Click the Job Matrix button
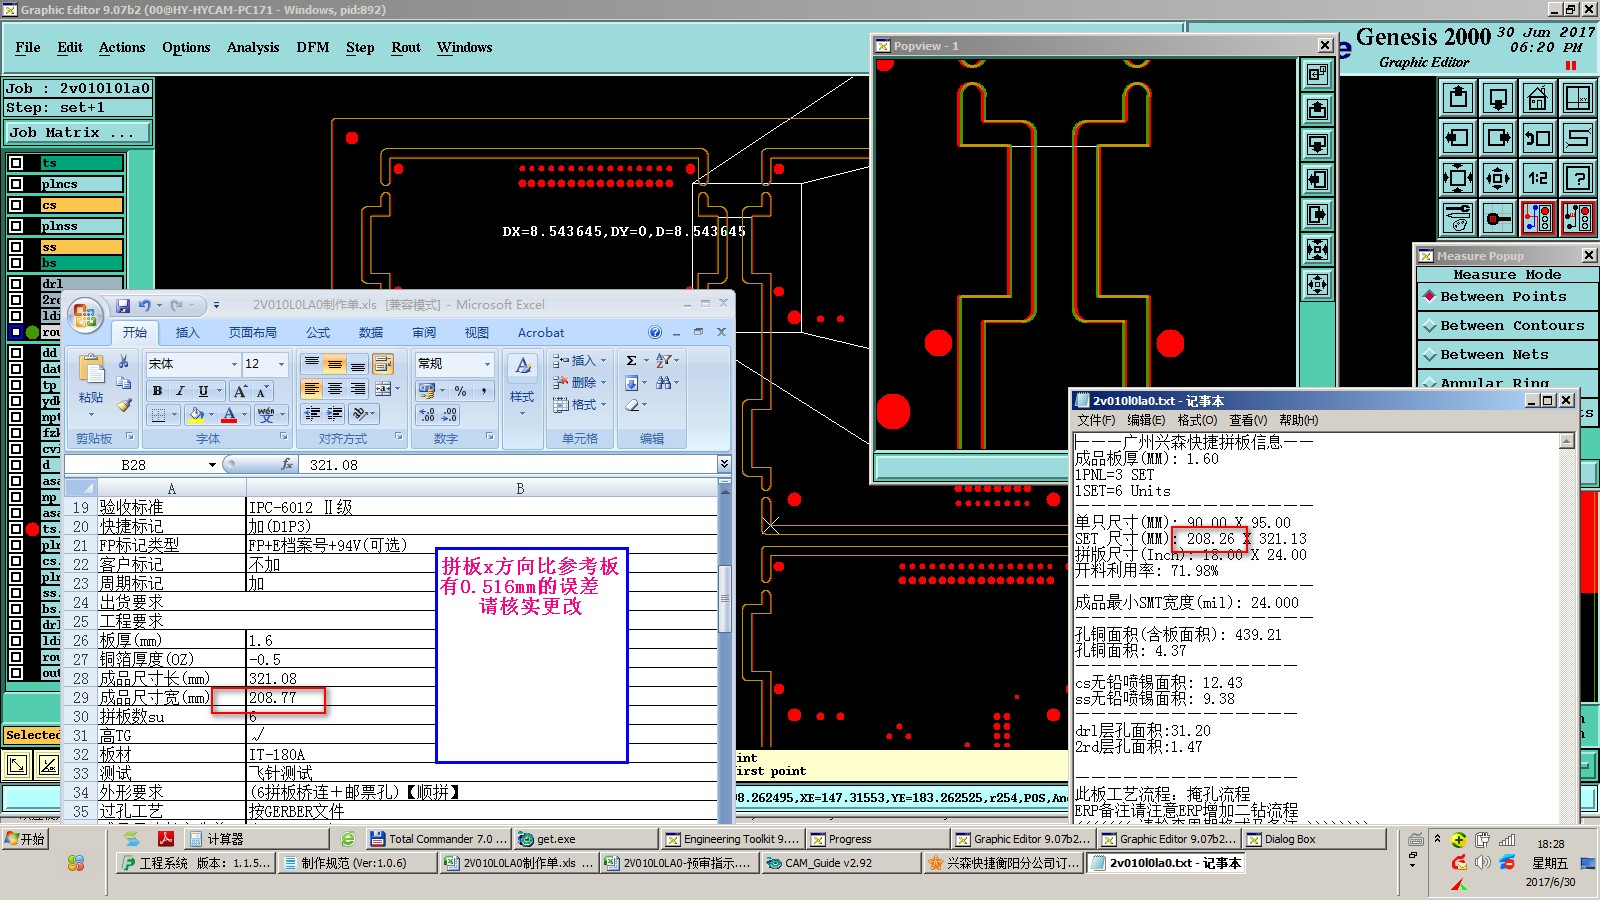1600x900 pixels. pyautogui.click(x=77, y=133)
